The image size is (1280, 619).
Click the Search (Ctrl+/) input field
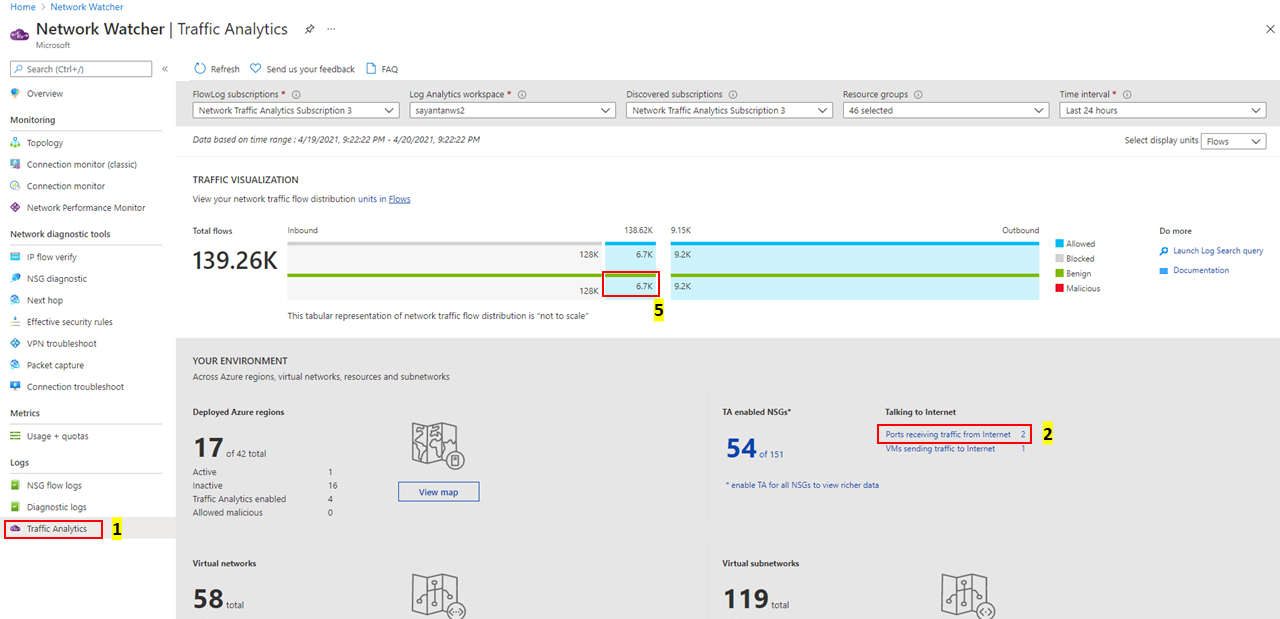pyautogui.click(x=81, y=69)
